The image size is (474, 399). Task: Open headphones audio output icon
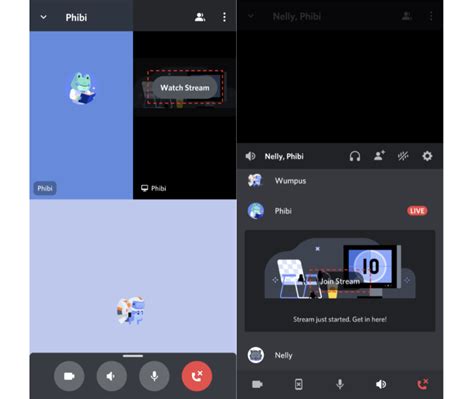point(355,156)
